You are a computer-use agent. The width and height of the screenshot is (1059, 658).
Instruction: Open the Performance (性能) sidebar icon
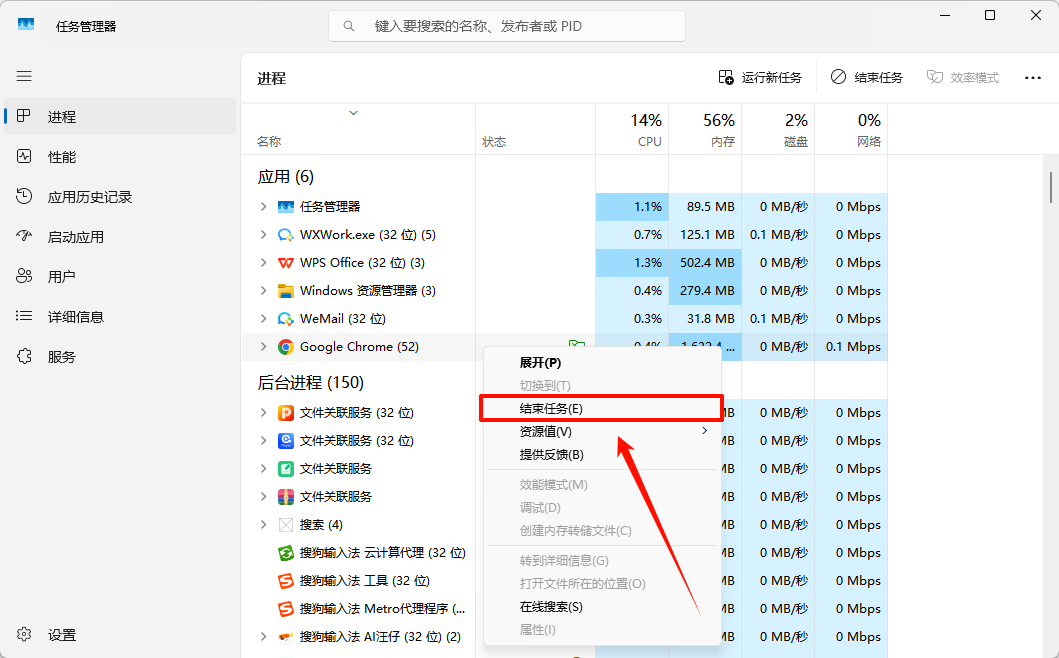(24, 157)
